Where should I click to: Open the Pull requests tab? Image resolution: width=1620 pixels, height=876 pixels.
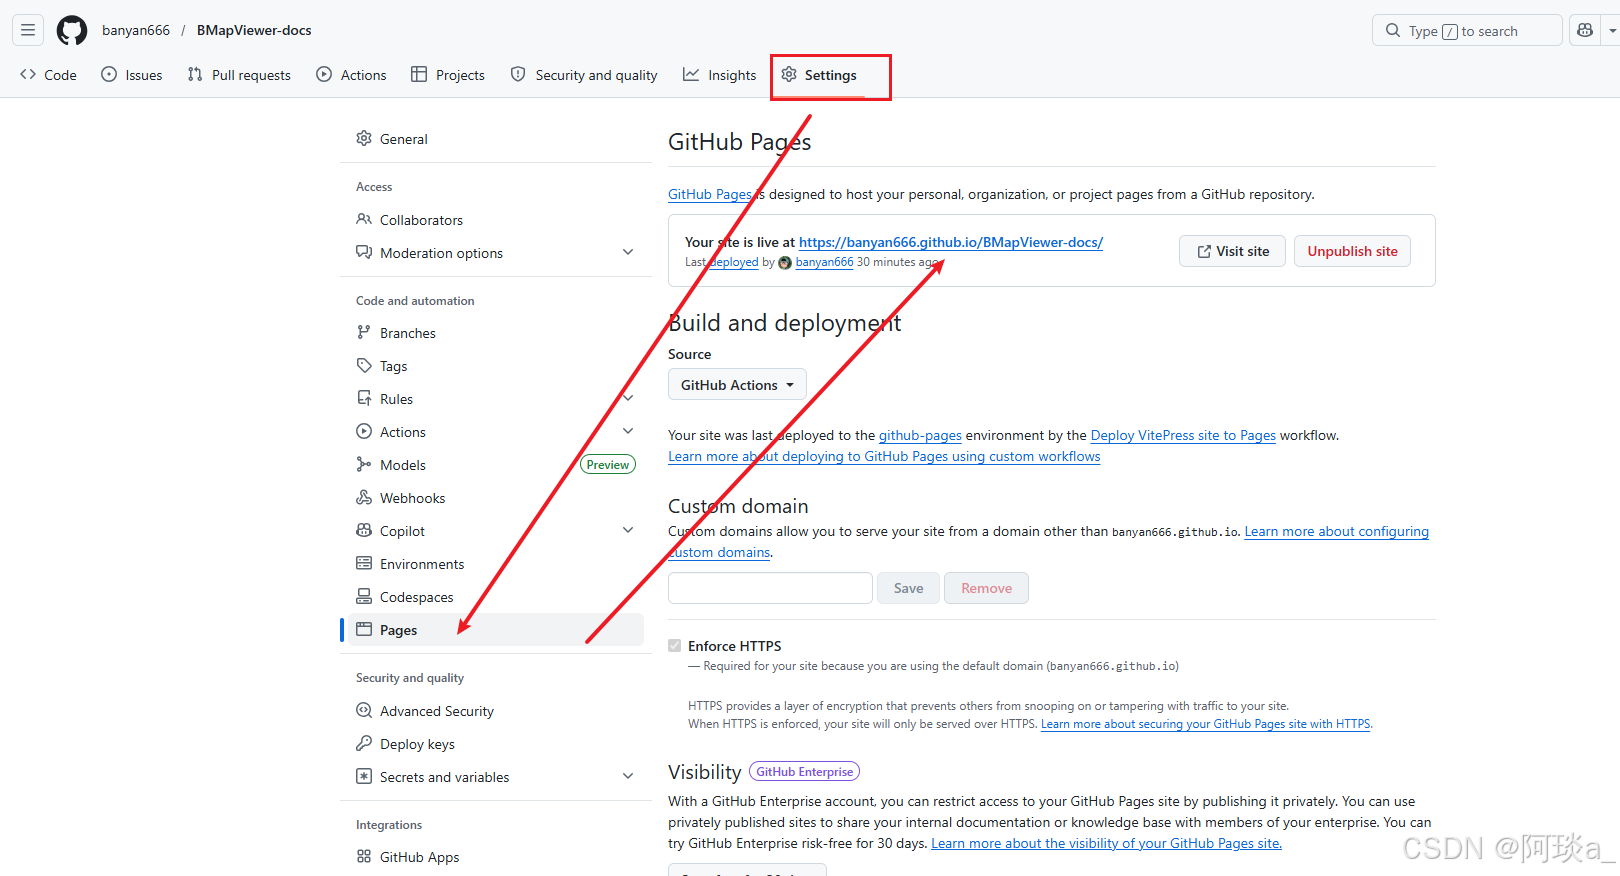click(x=239, y=75)
